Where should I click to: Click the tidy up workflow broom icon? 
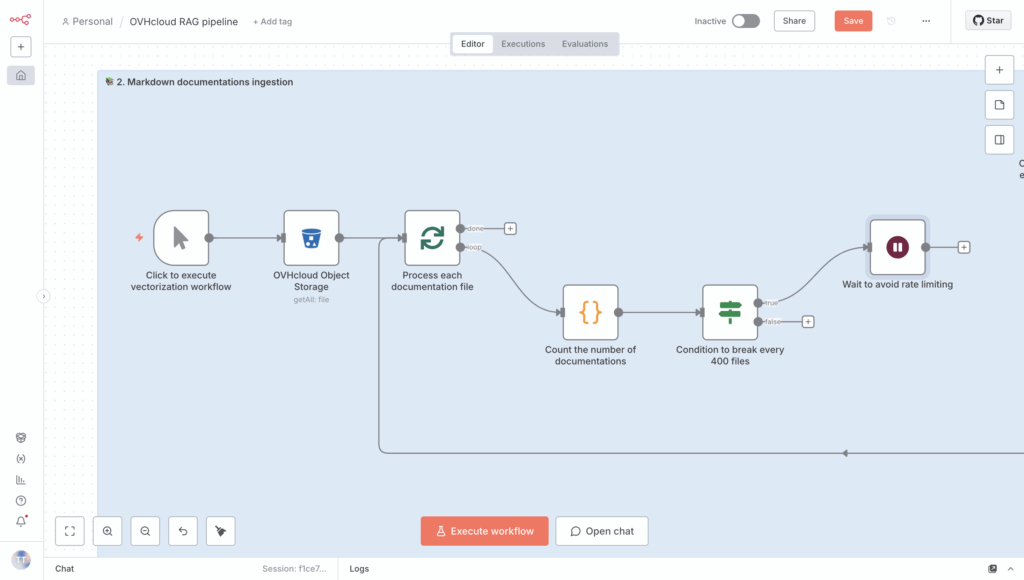(220, 531)
